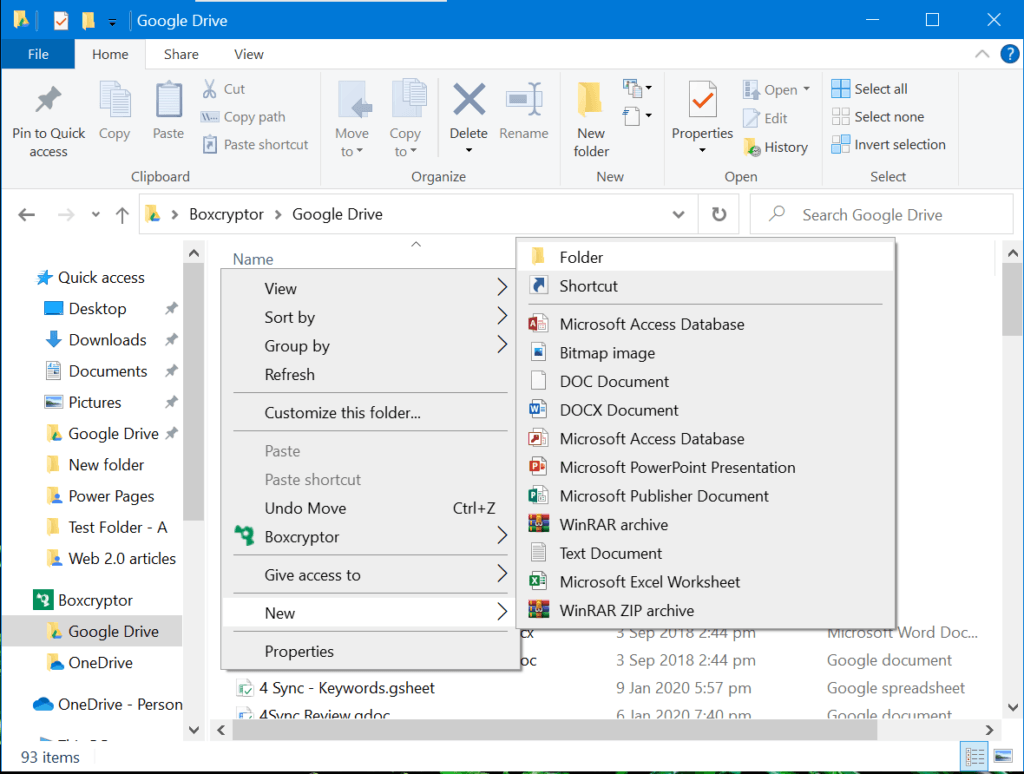The height and width of the screenshot is (774, 1024).
Task: Select Downloads in navigation pane
Action: 107,340
